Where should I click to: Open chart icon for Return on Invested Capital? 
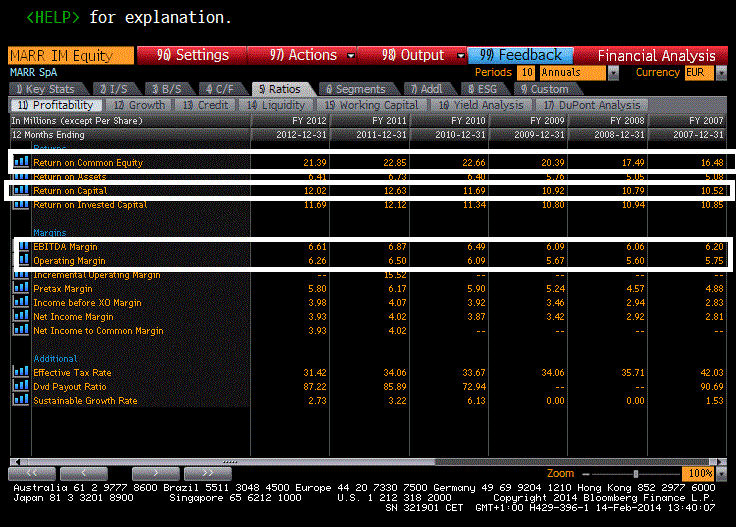[x=21, y=204]
